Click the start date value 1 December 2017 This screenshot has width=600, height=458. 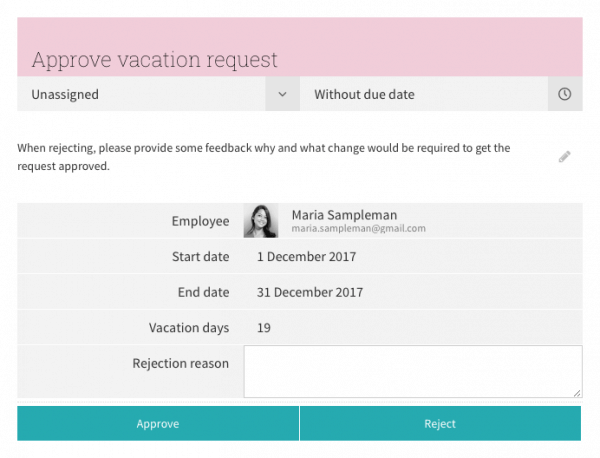[306, 257]
